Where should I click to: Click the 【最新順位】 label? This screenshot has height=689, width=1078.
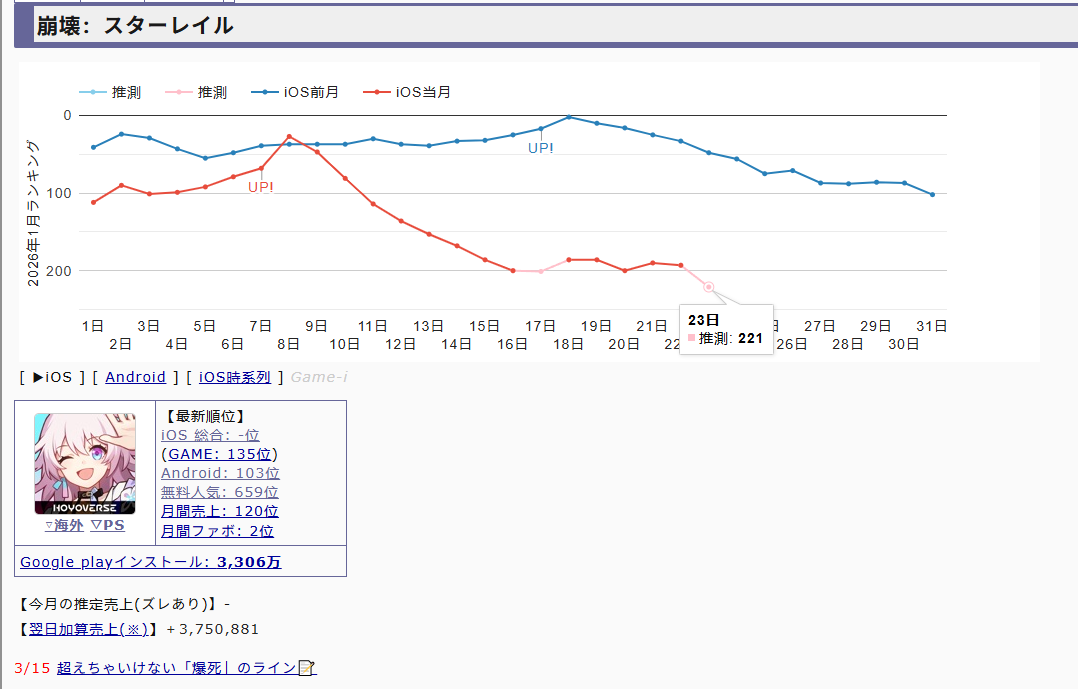point(204,416)
